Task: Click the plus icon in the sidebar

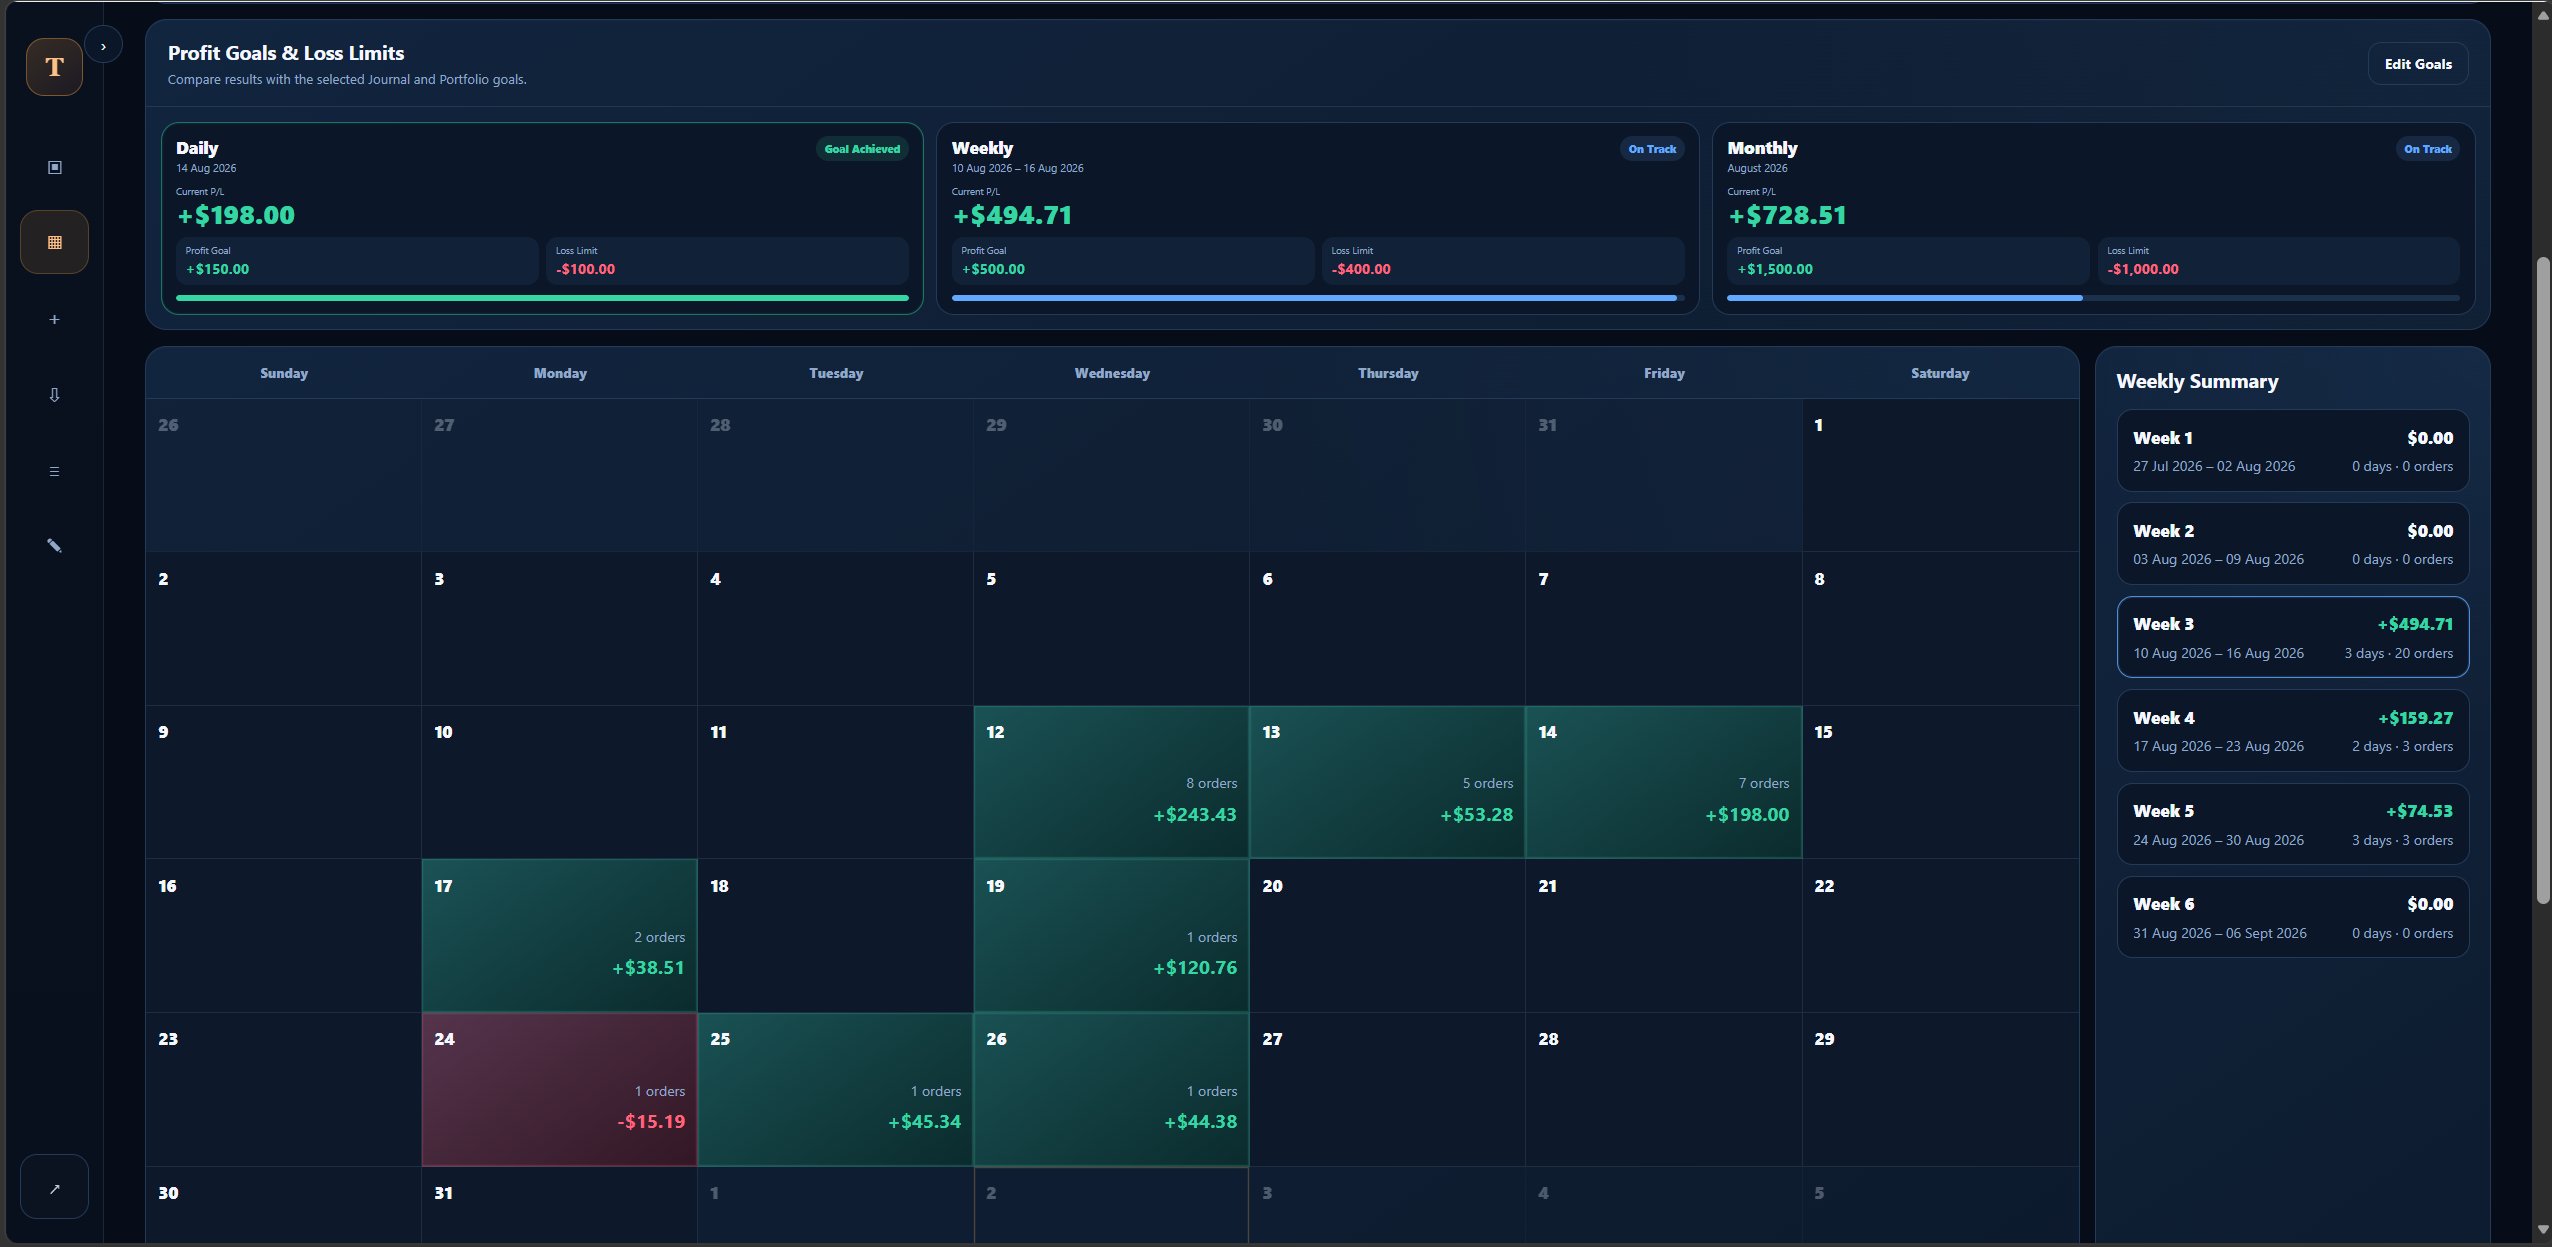Action: [x=54, y=319]
